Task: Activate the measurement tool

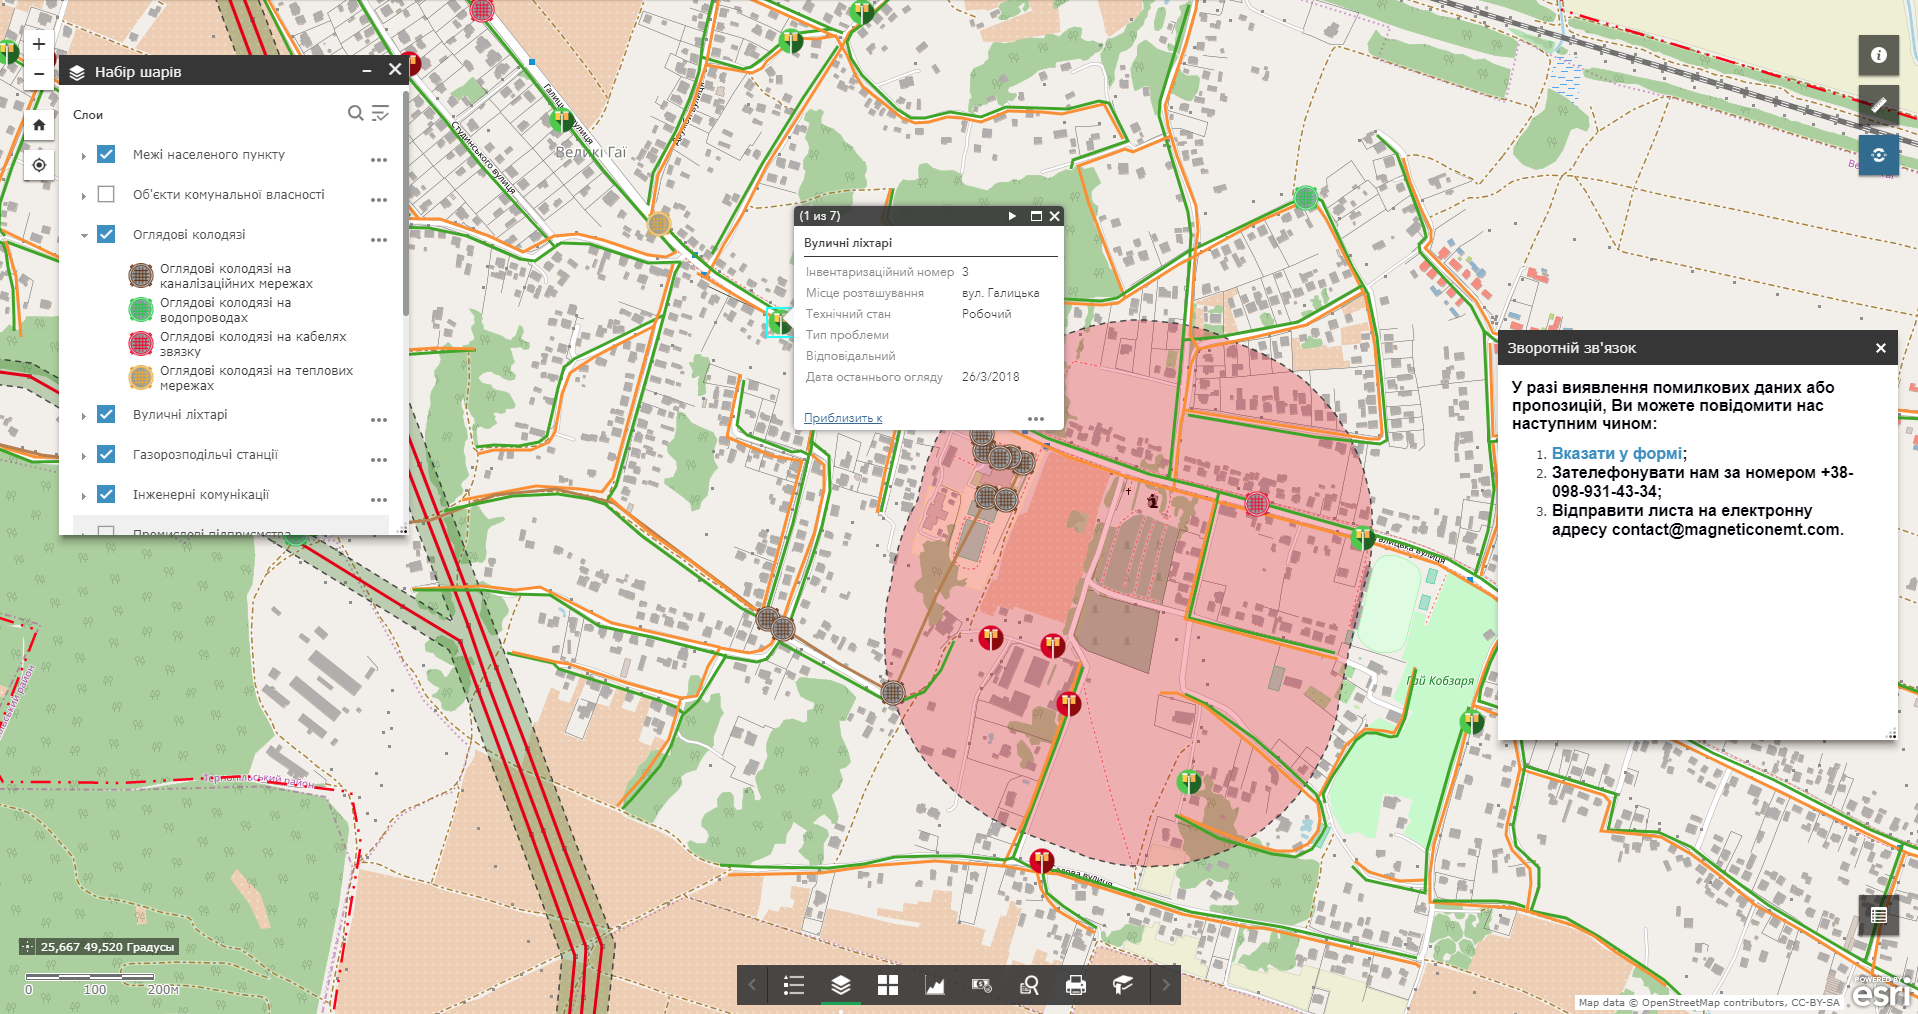Action: point(1879,105)
